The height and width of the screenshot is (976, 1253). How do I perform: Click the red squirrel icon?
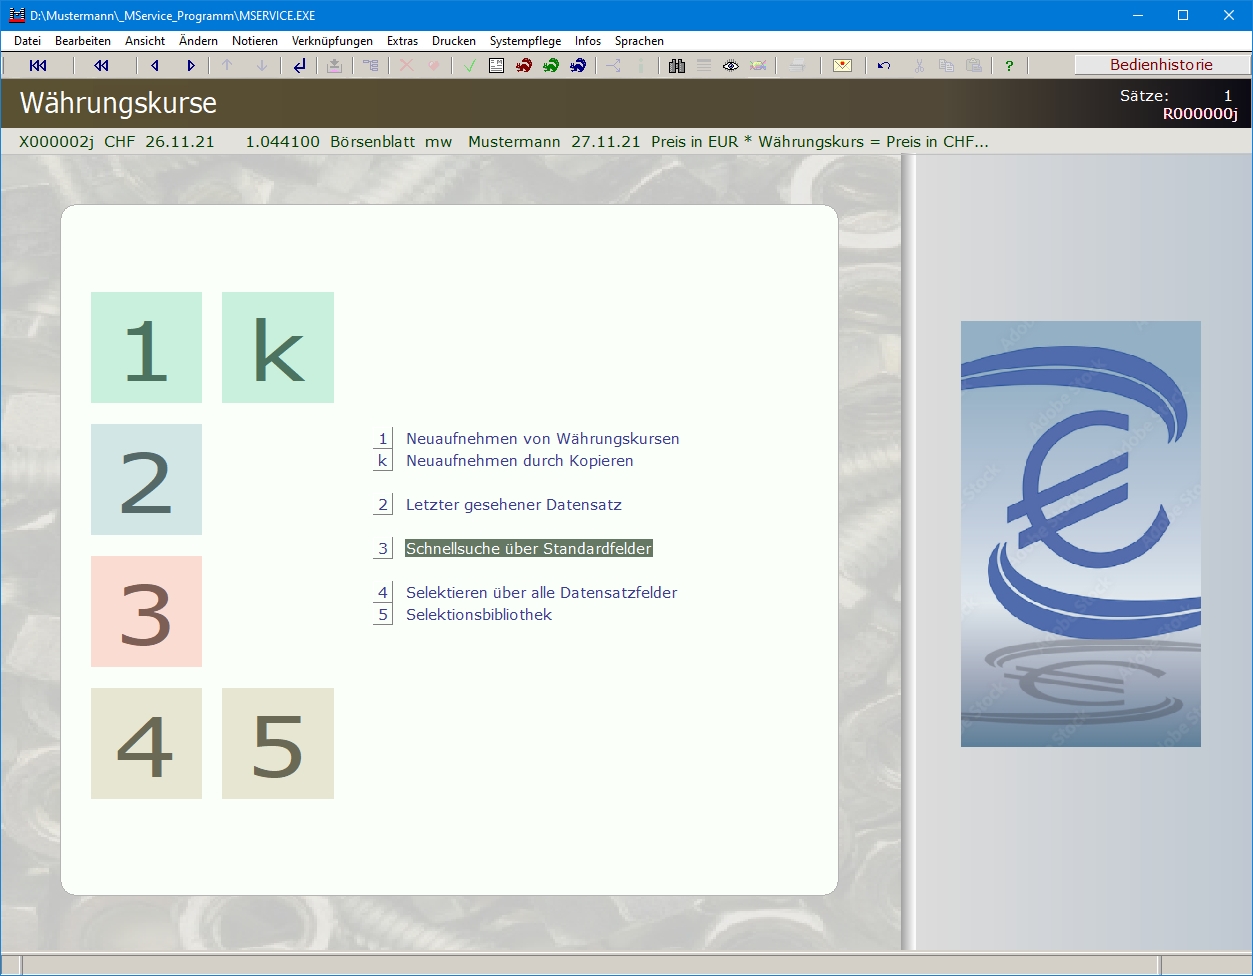[x=523, y=66]
